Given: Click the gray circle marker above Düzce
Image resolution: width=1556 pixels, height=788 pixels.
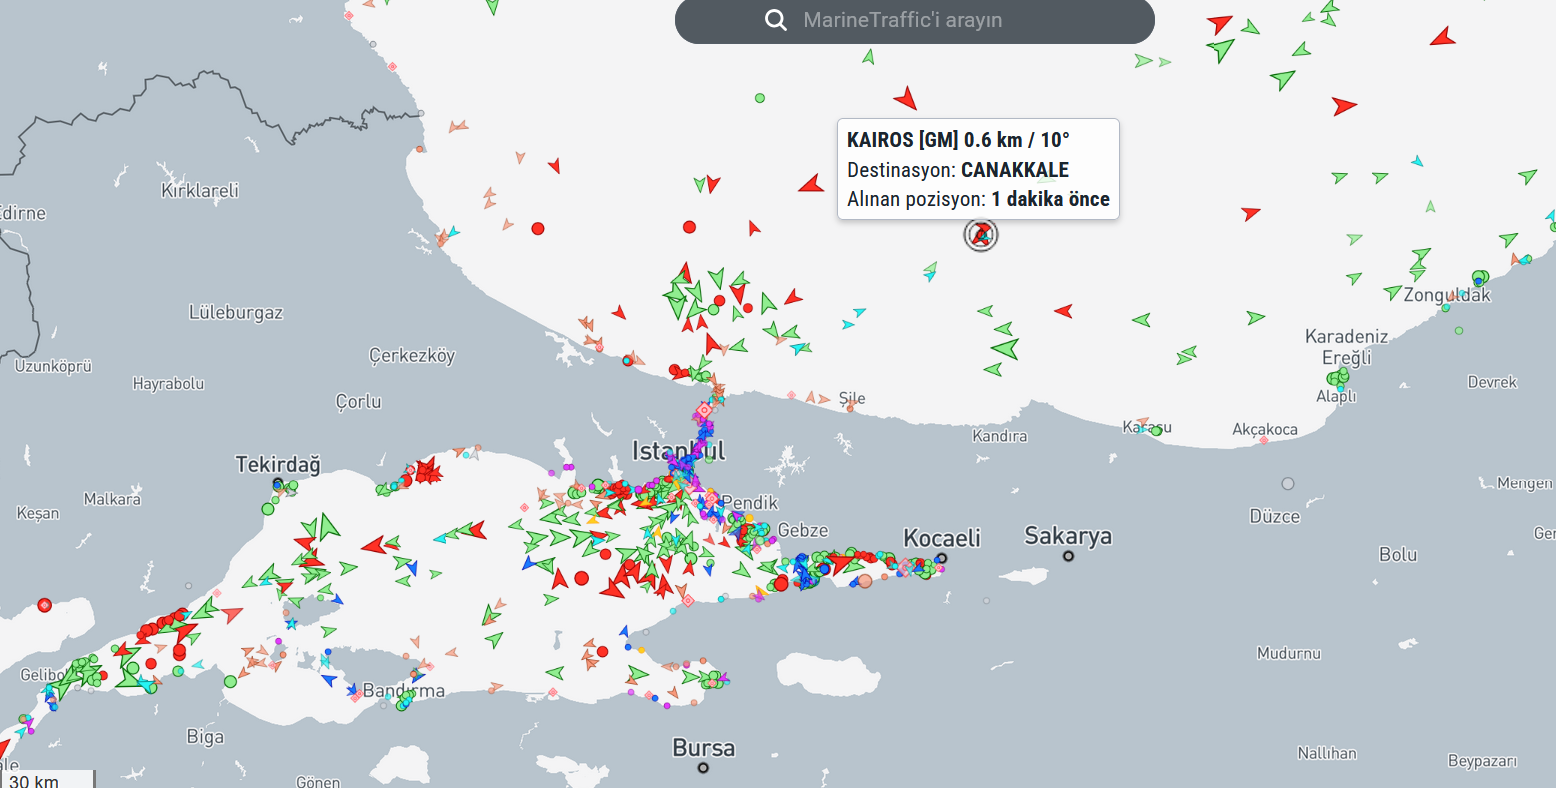Looking at the screenshot, I should pos(1288,484).
